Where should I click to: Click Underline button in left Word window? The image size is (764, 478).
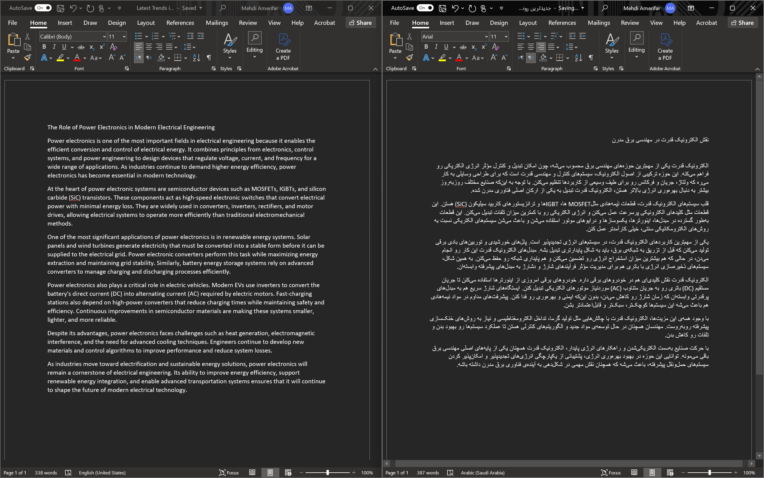tap(63, 47)
